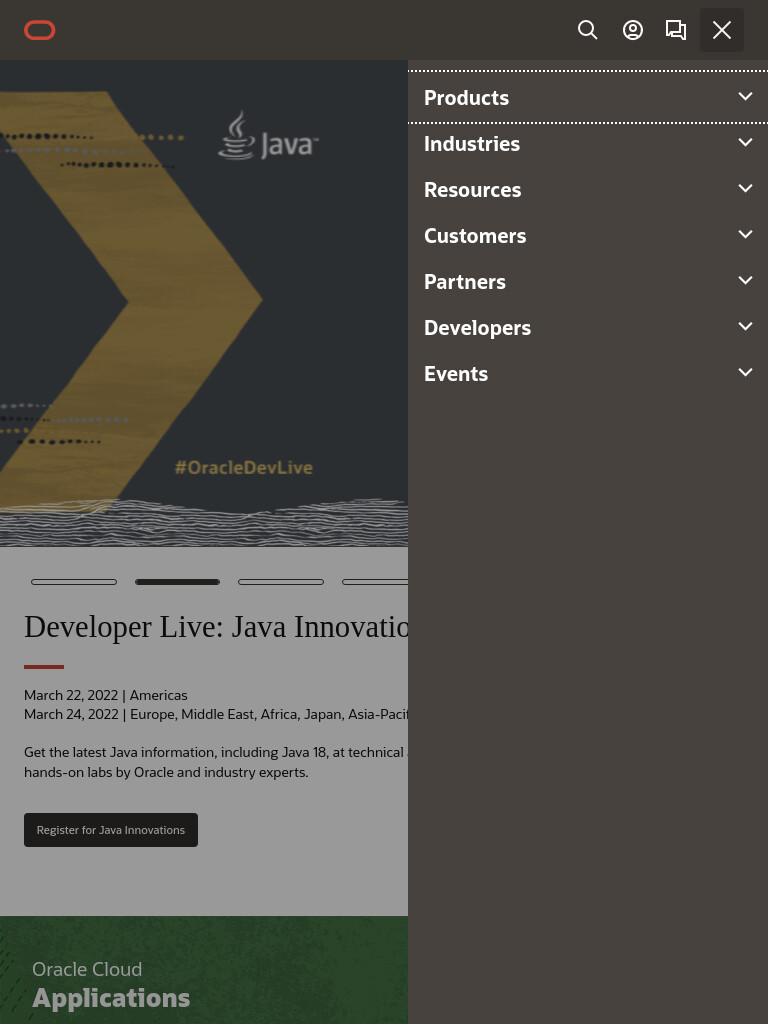The width and height of the screenshot is (768, 1024).
Task: Select the active second carousel slide indicator
Action: [178, 582]
